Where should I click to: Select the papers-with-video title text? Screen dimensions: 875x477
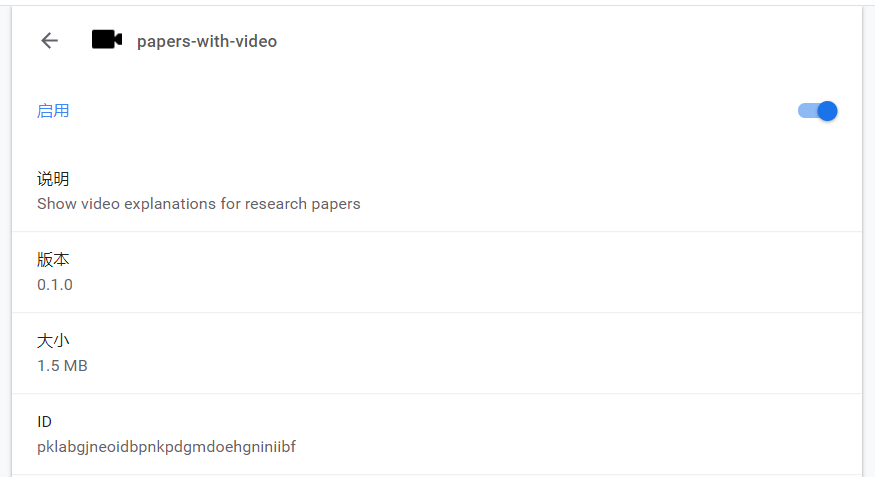(207, 41)
